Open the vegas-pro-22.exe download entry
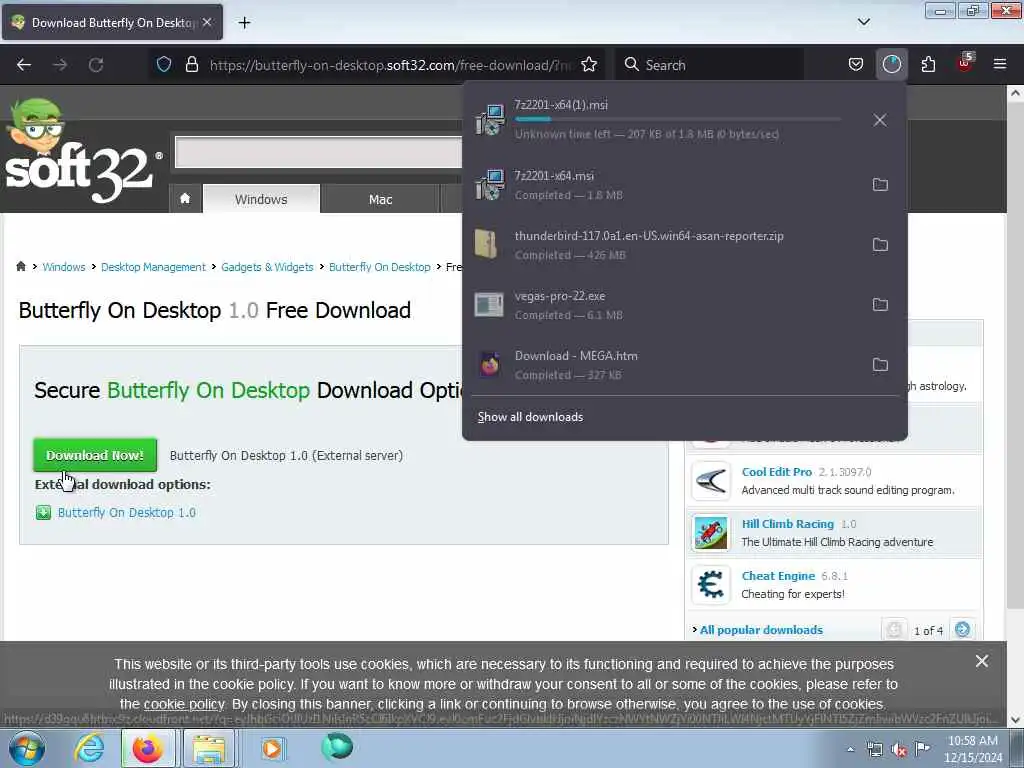The height and width of the screenshot is (768, 1024). (666, 305)
